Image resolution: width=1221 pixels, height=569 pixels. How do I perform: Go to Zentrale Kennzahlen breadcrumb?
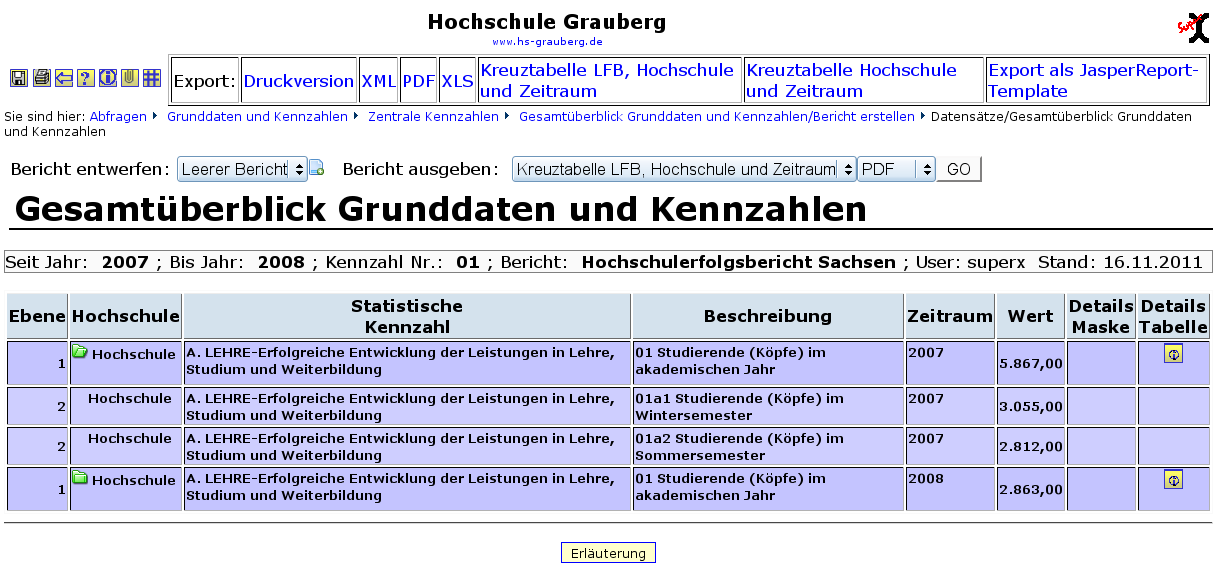433,117
